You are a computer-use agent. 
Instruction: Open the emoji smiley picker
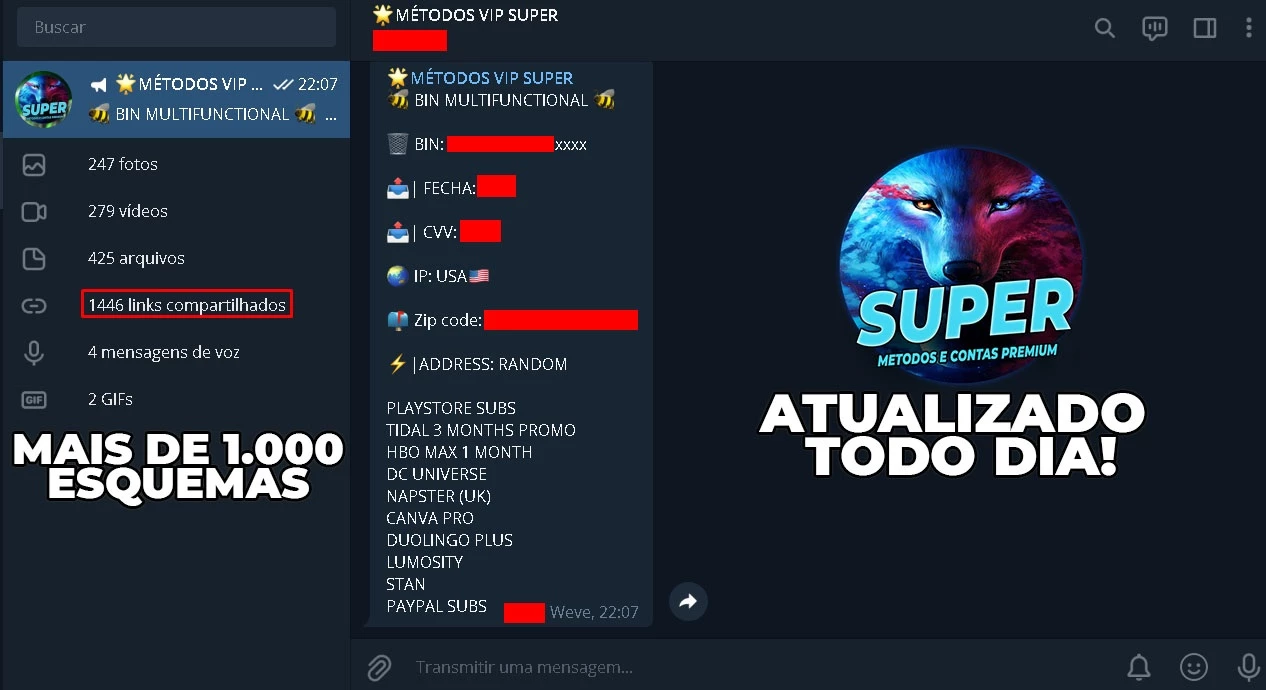click(1193, 667)
